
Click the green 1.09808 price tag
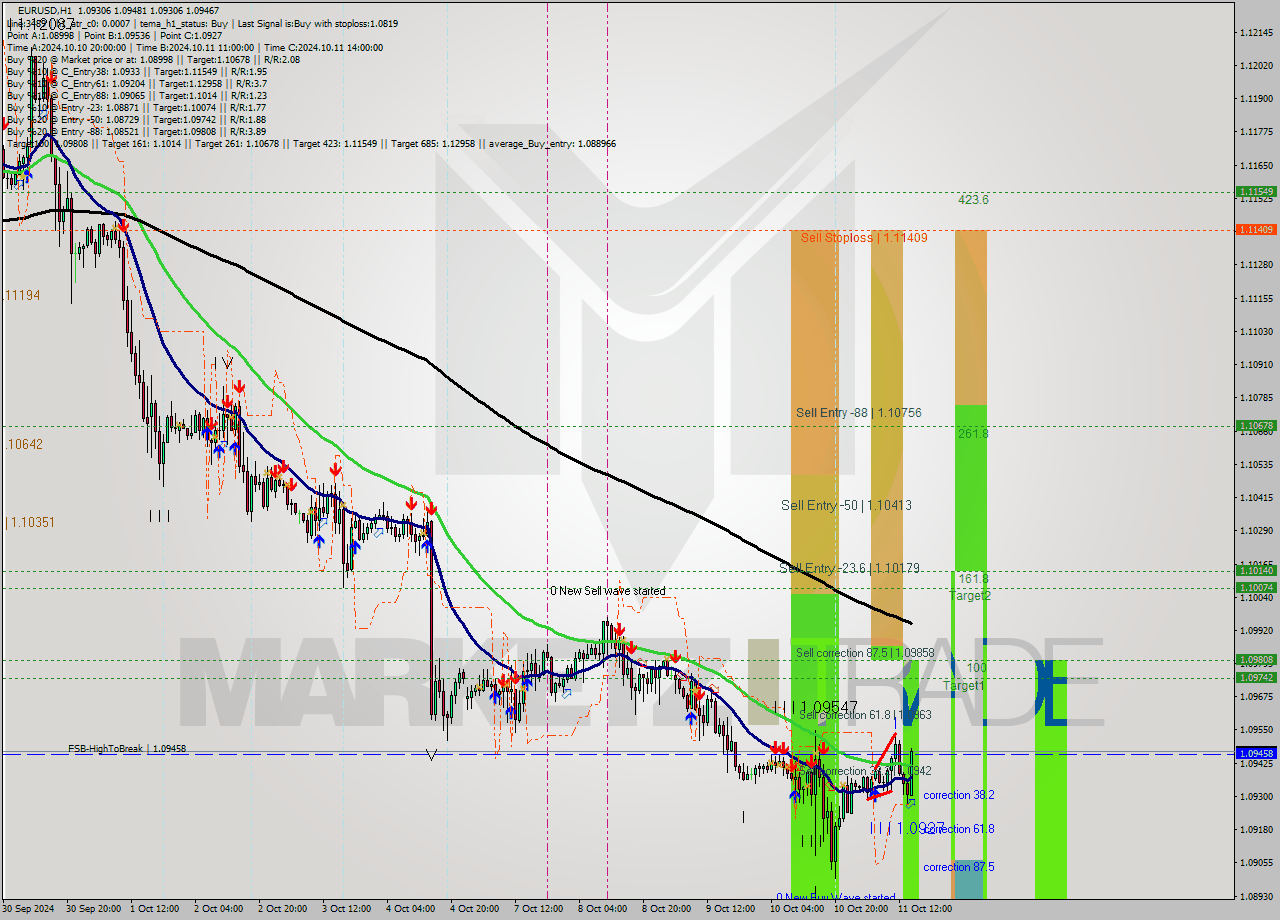[1256, 660]
